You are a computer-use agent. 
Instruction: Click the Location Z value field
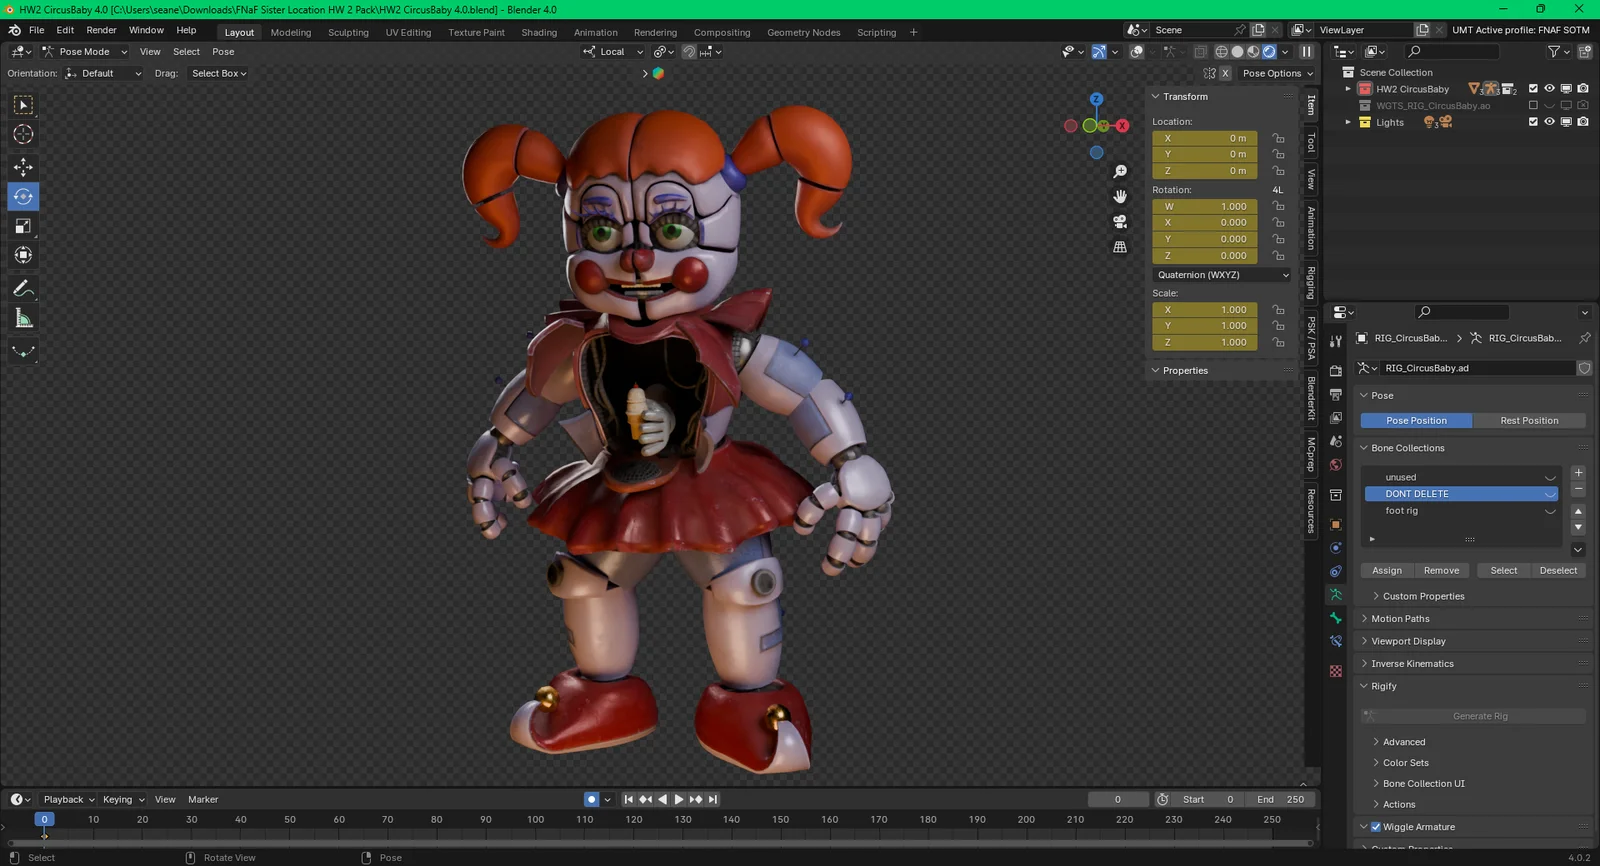coord(1205,171)
